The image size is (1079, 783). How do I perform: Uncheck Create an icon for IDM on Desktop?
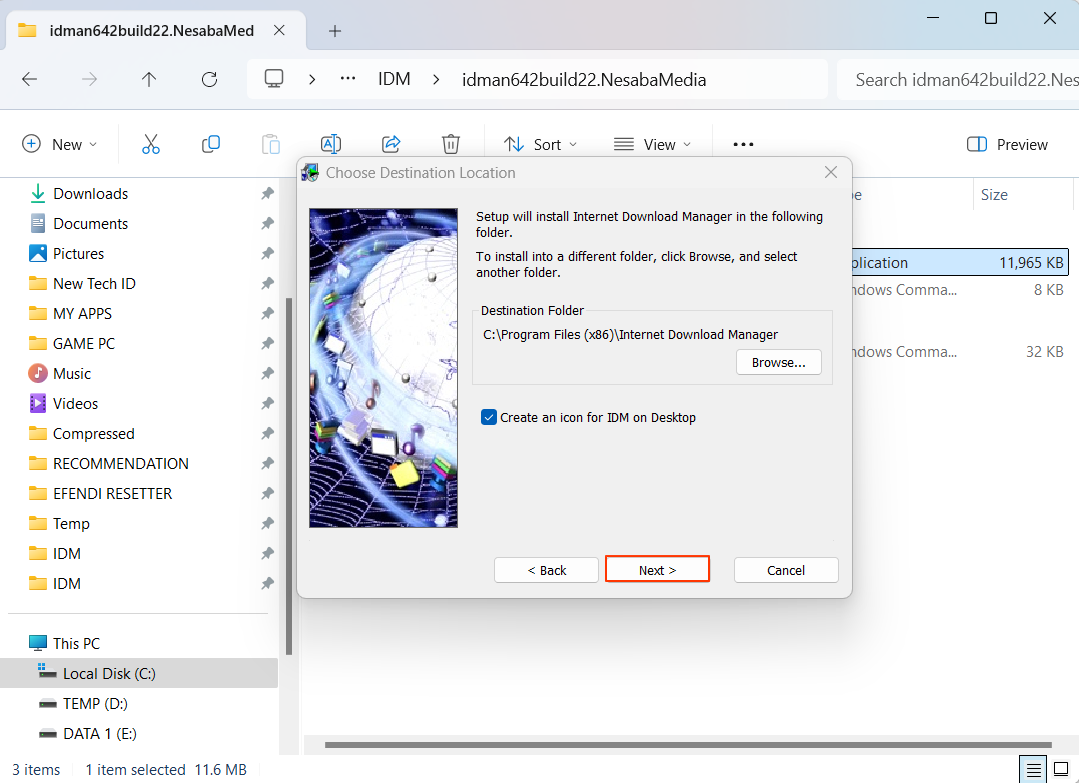tap(489, 418)
